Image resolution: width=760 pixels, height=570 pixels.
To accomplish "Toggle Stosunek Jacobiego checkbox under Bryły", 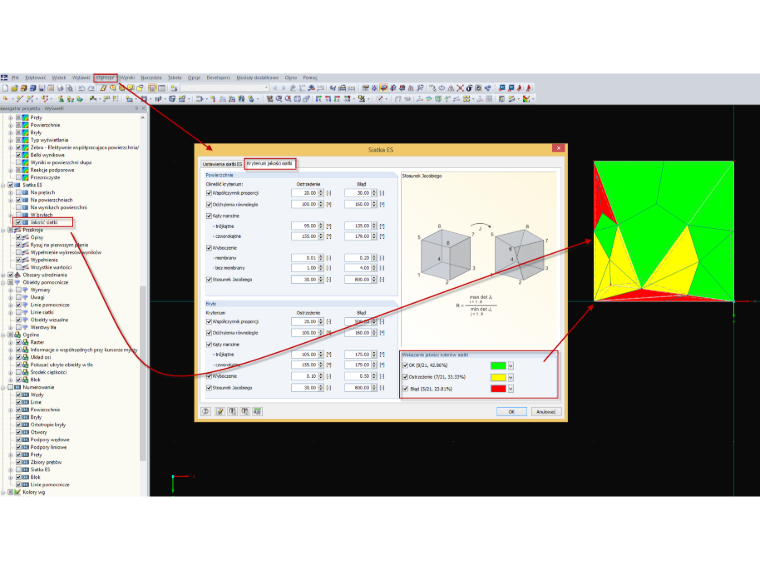I will (209, 388).
